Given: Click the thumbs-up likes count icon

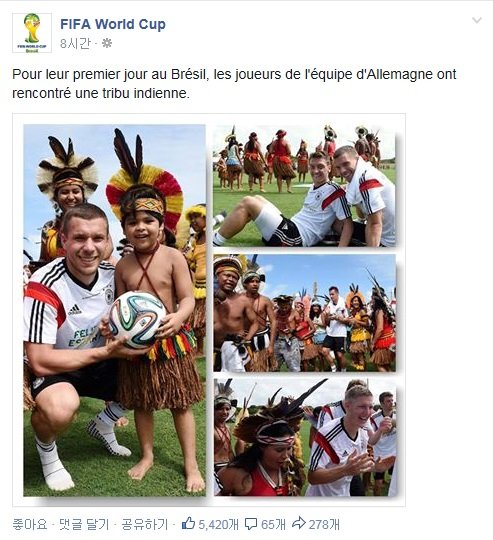Looking at the screenshot, I should pos(188,523).
